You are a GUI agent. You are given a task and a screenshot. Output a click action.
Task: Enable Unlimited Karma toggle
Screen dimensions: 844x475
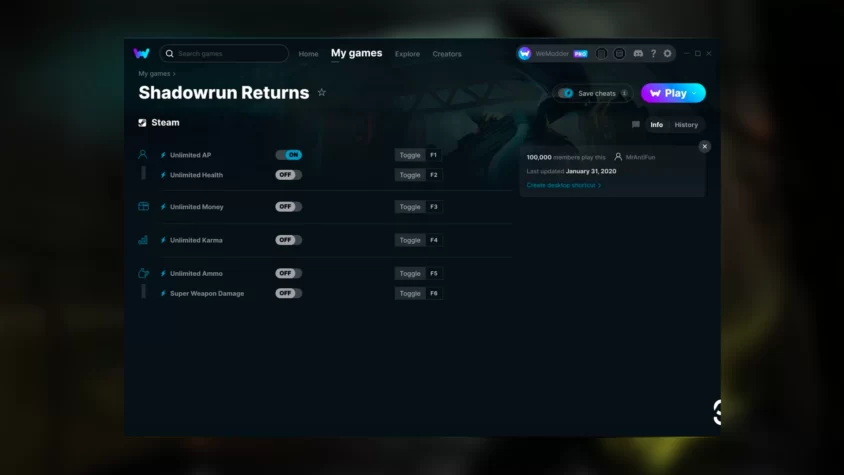click(289, 240)
